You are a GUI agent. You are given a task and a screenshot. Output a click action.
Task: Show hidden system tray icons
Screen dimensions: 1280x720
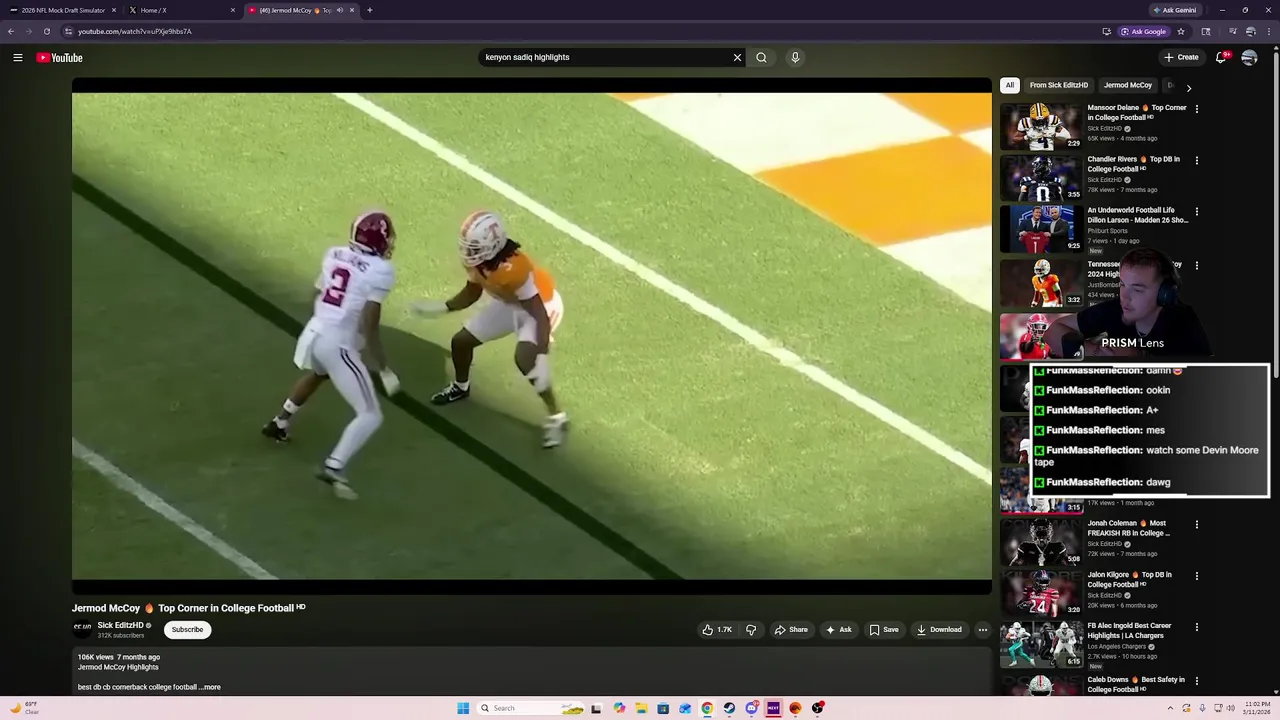[1171, 708]
